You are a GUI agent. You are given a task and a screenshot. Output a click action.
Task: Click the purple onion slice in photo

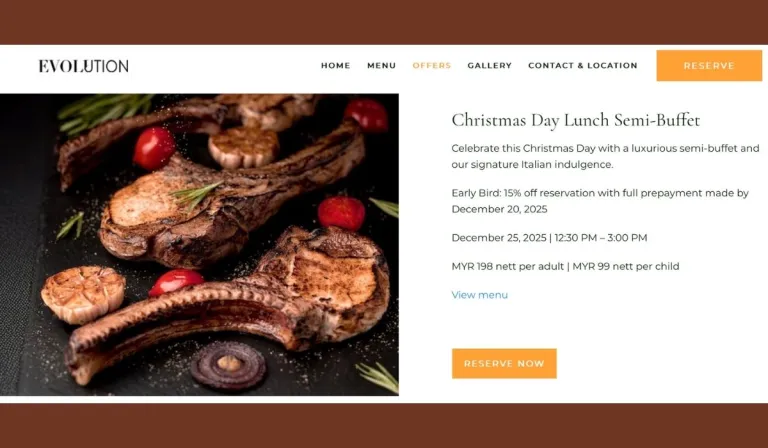[x=228, y=365]
